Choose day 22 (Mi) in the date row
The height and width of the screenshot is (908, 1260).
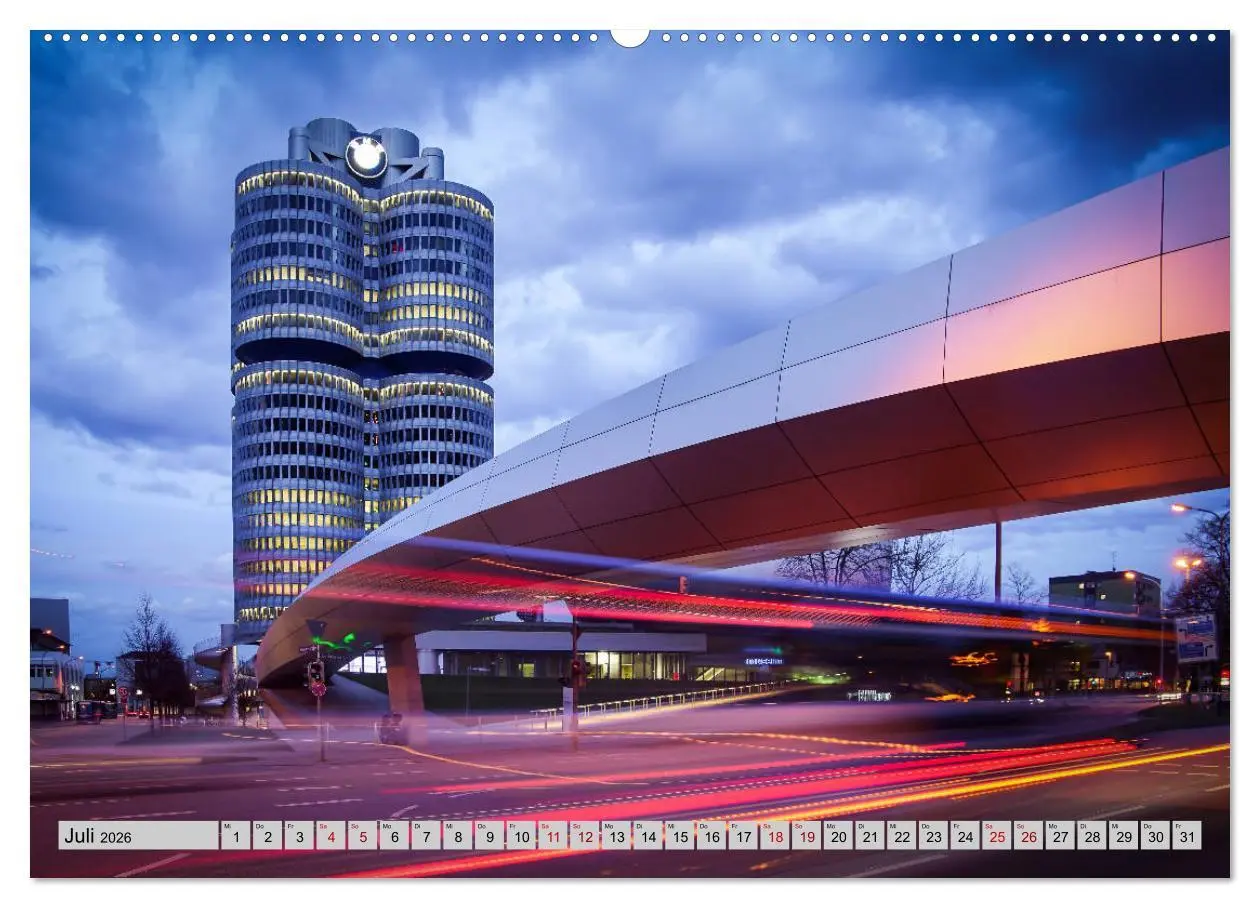point(902,836)
